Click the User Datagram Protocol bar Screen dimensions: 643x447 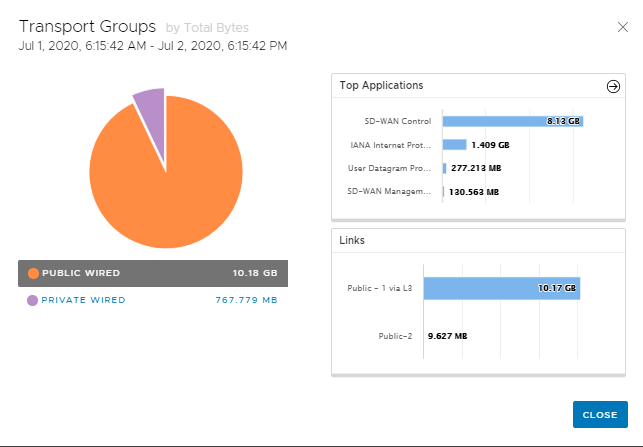pyautogui.click(x=444, y=168)
